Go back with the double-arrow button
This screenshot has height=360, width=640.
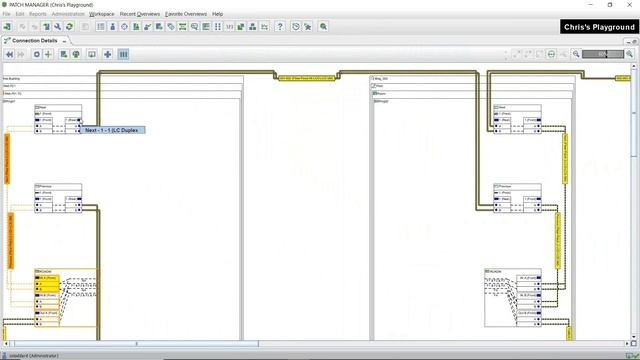pyautogui.click(x=9, y=54)
